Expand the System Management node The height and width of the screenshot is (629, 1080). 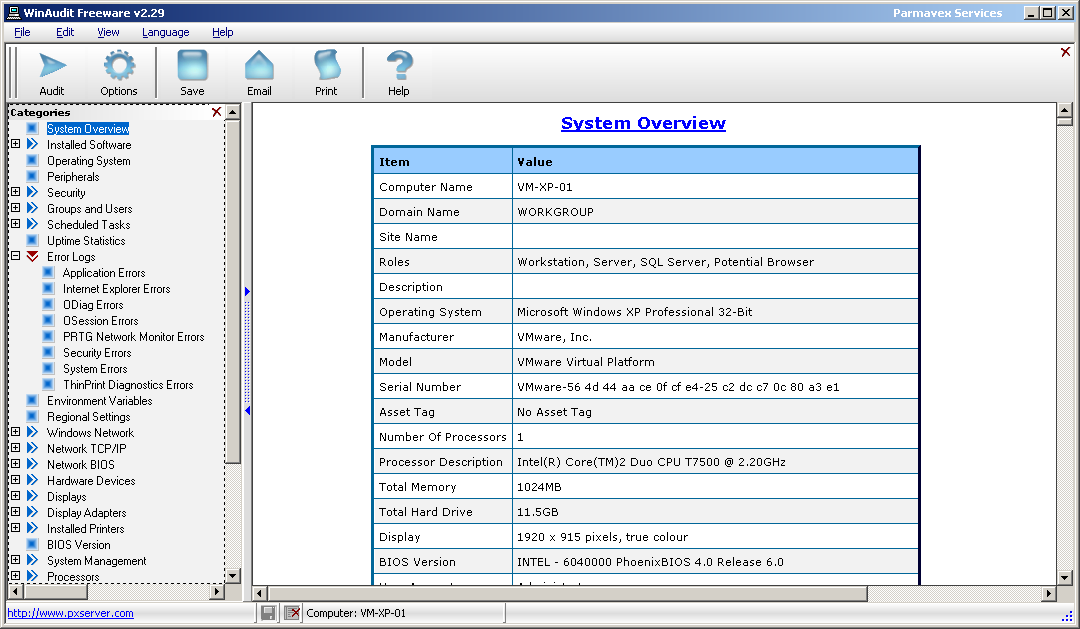point(15,560)
